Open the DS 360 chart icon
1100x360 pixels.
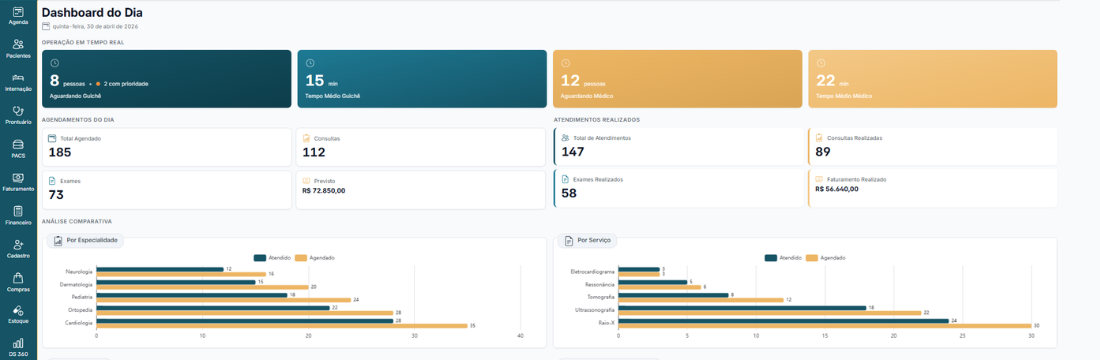18,343
